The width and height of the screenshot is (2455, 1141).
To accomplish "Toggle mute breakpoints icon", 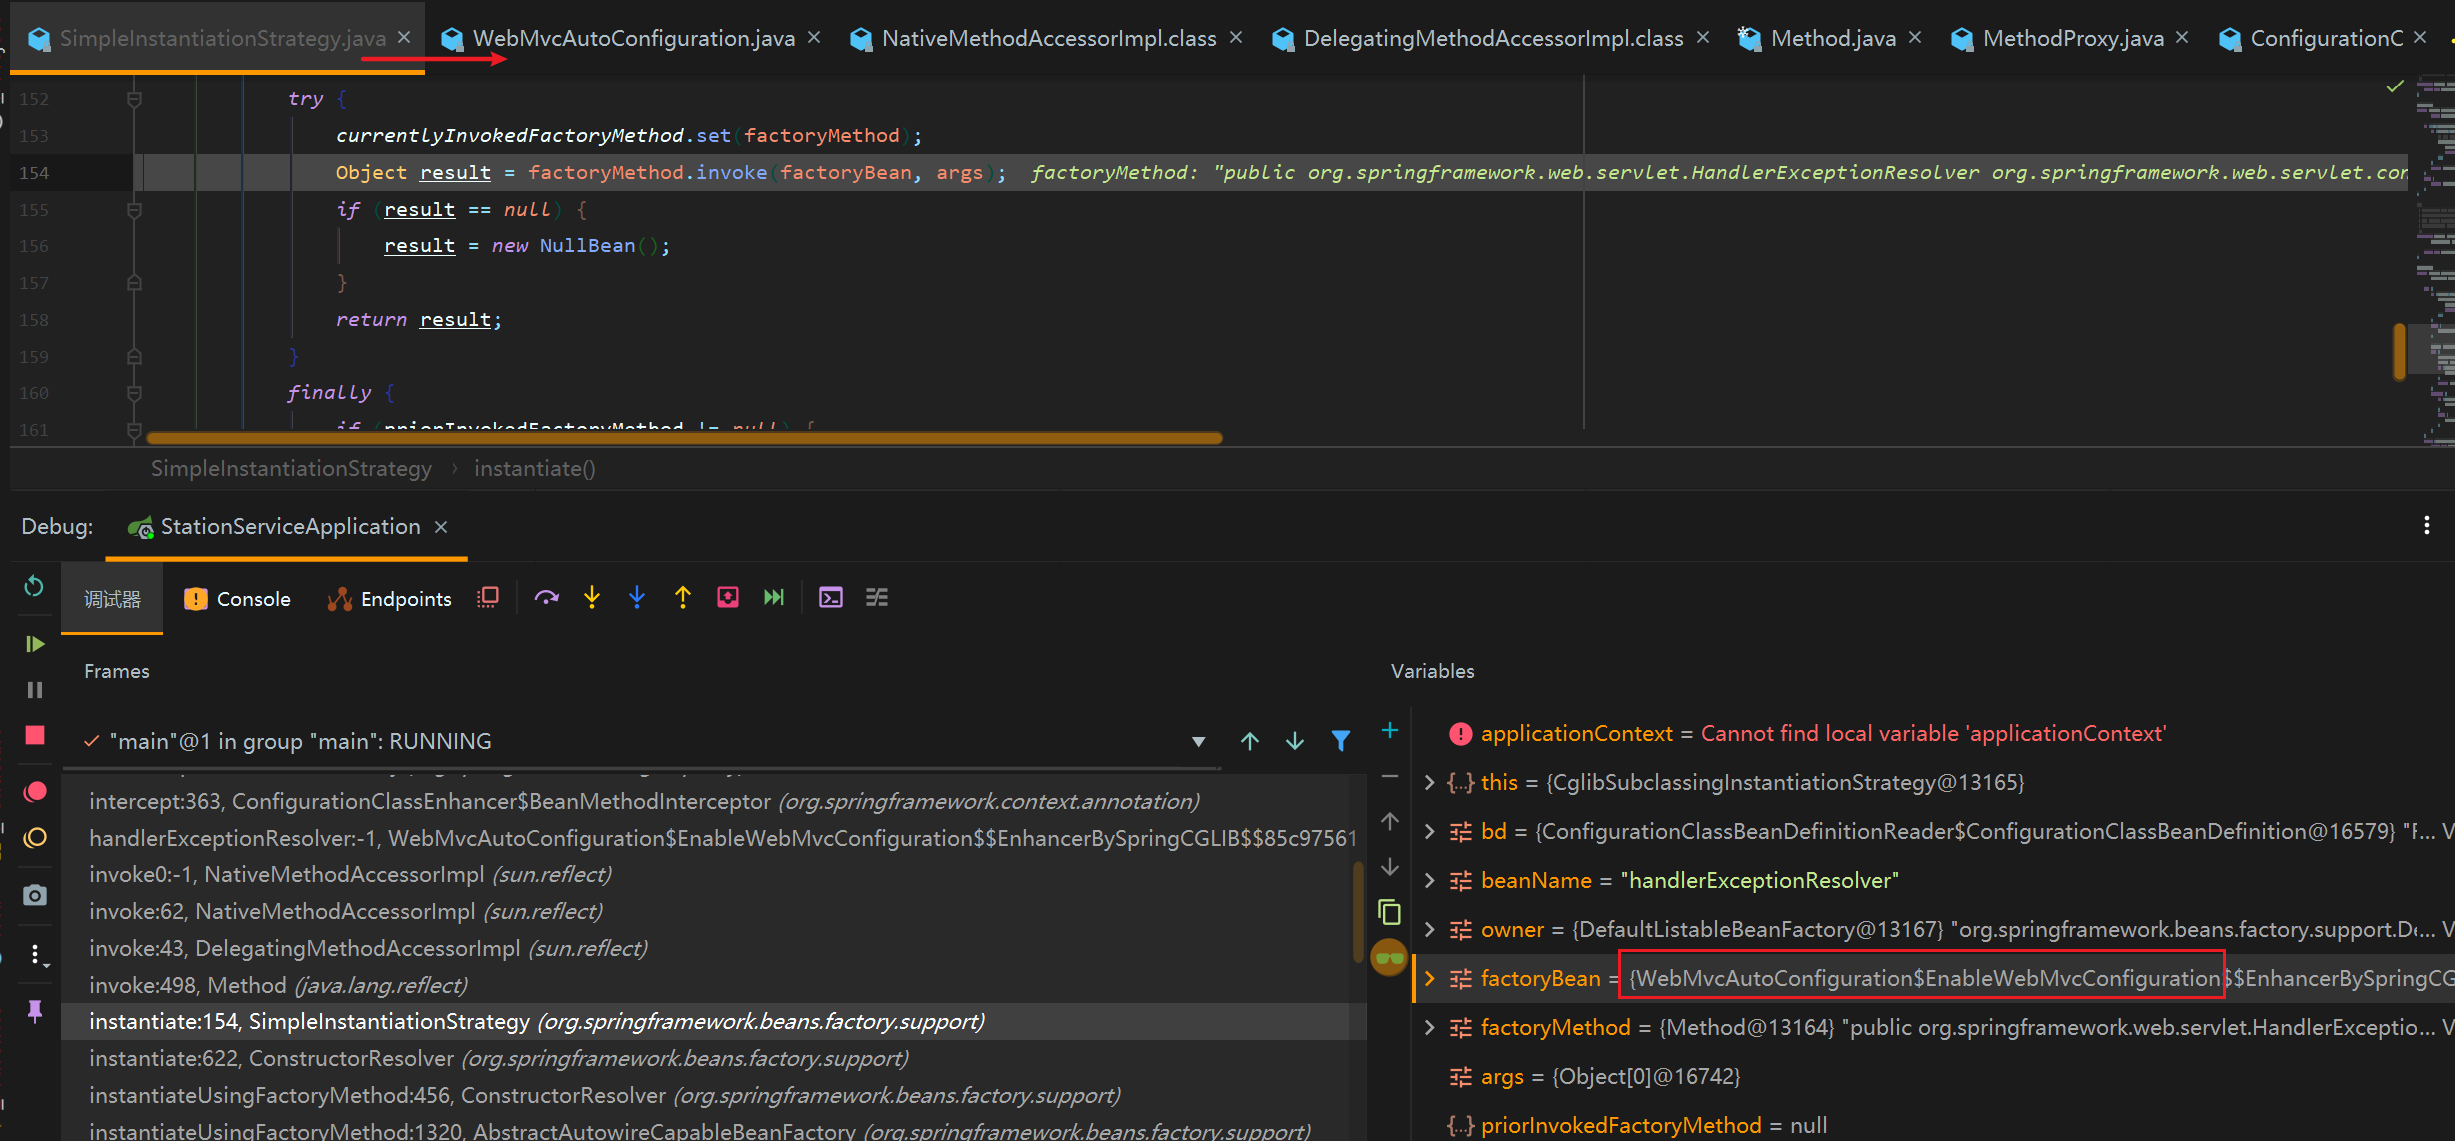I will point(34,838).
